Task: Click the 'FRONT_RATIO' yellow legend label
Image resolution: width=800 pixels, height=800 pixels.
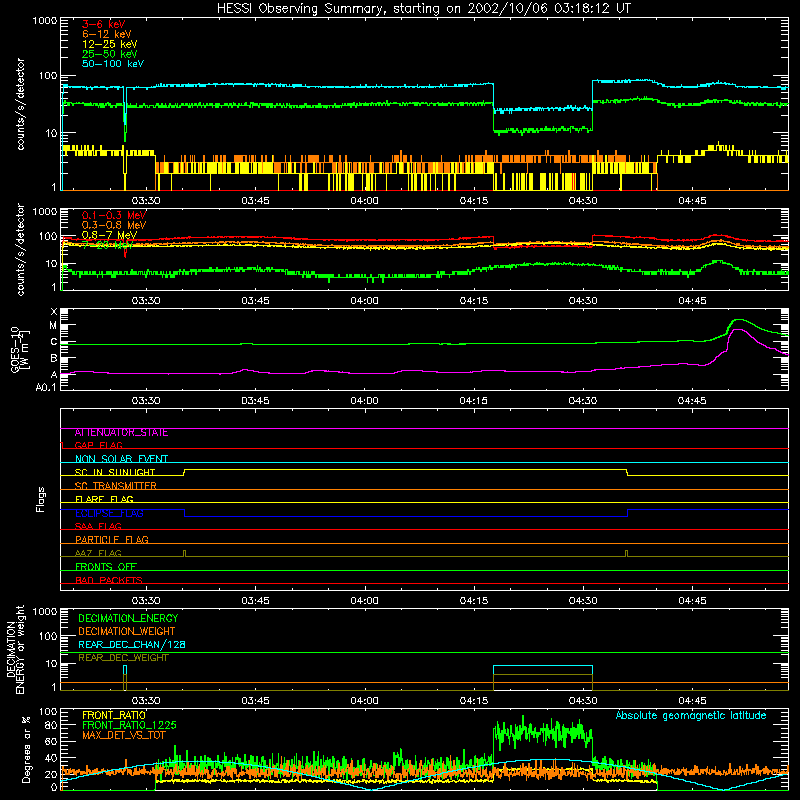Action: click(x=114, y=715)
